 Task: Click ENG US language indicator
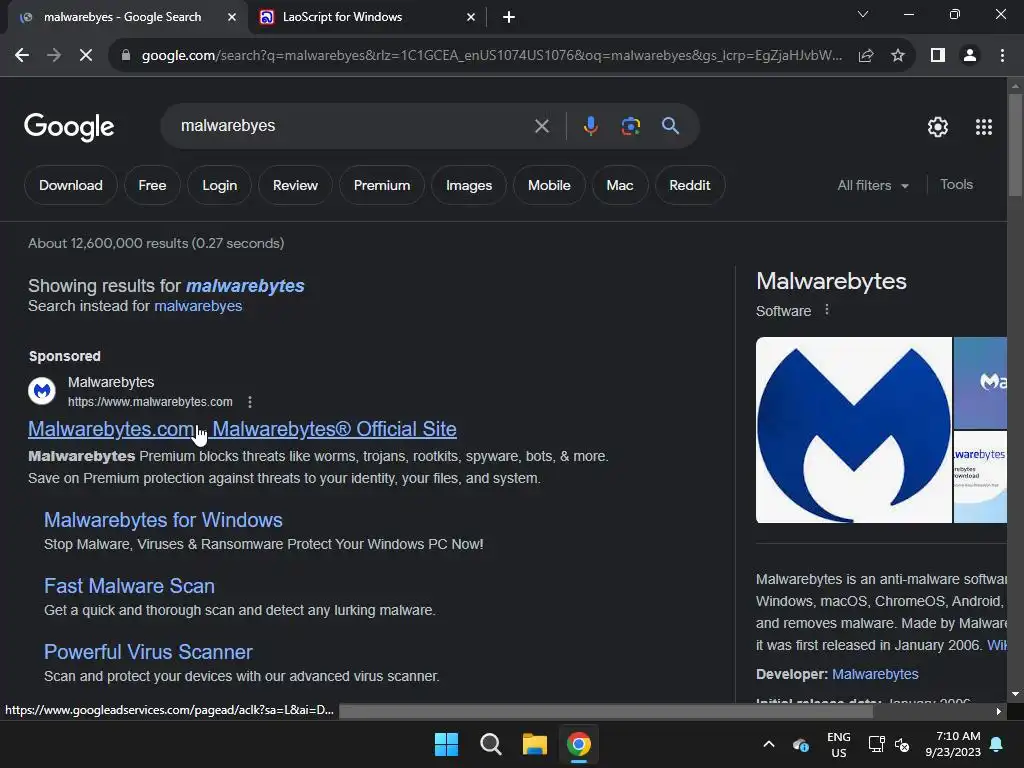click(839, 744)
